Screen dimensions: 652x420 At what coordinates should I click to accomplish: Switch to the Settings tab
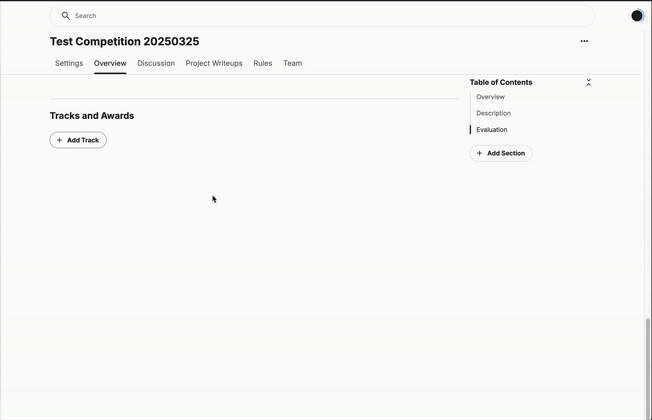point(69,63)
